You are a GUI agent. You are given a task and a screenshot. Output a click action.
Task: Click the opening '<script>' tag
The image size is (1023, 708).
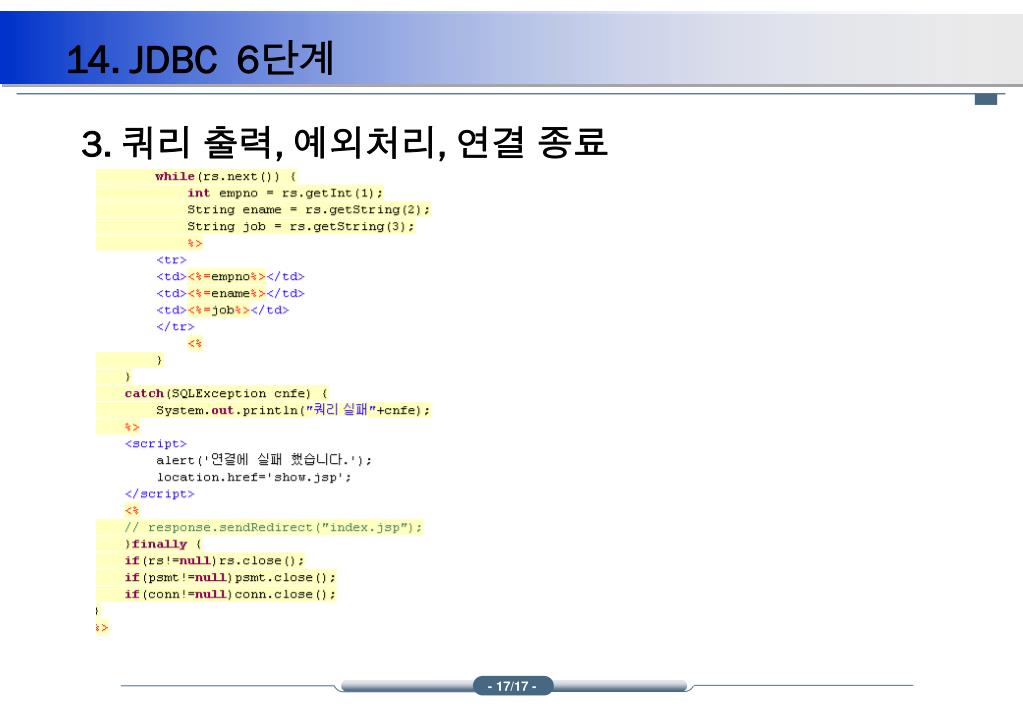click(x=156, y=444)
